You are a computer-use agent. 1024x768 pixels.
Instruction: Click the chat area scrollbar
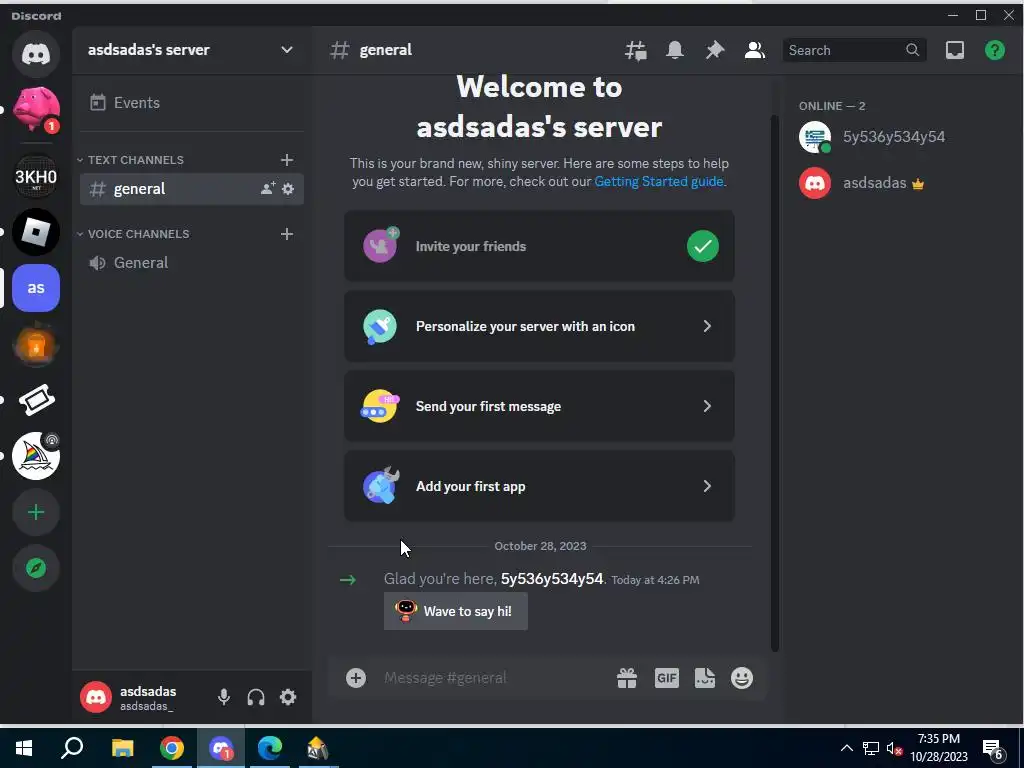[x=775, y=383]
